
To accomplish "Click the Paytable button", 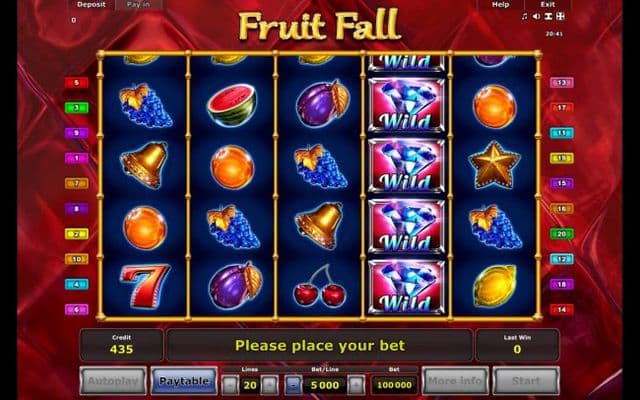I will pyautogui.click(x=184, y=381).
